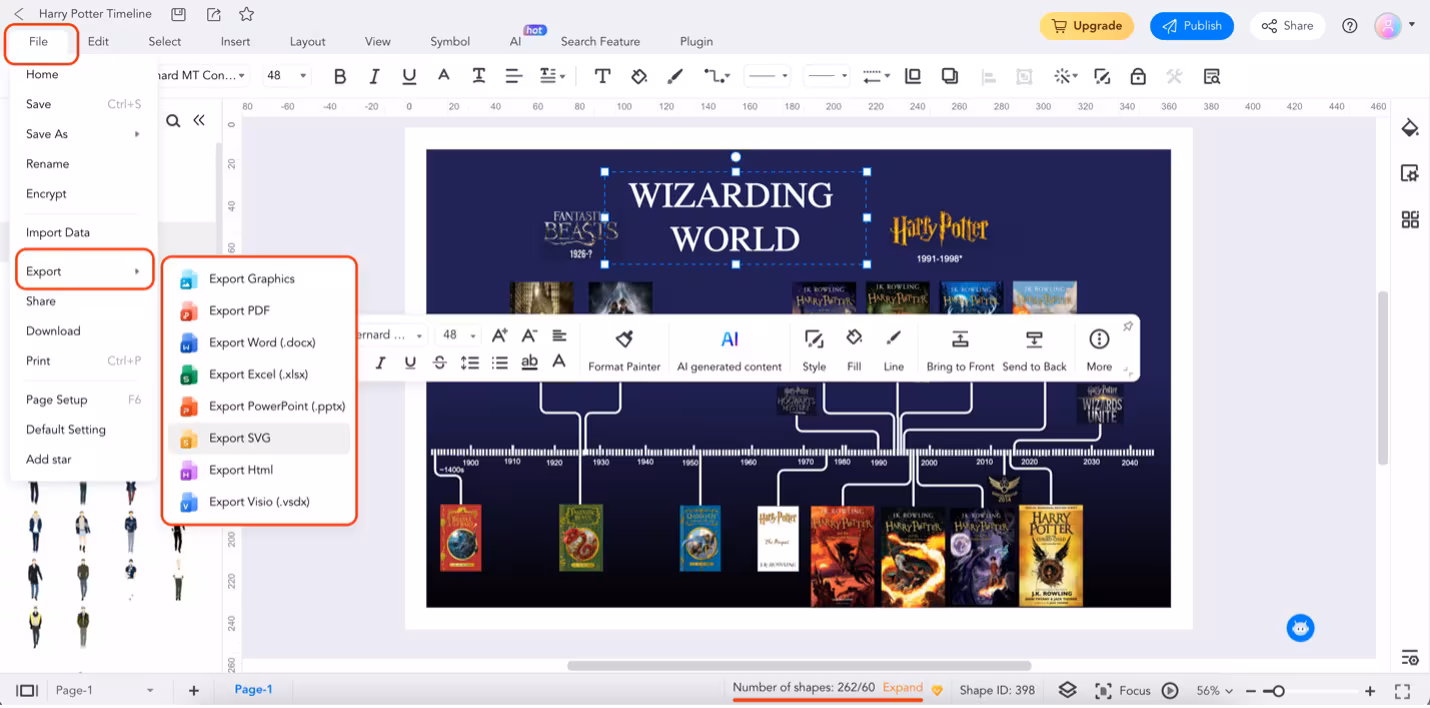The image size is (1430, 708).
Task: Pin the floating toolbar with the pin icon
Action: 1128,326
